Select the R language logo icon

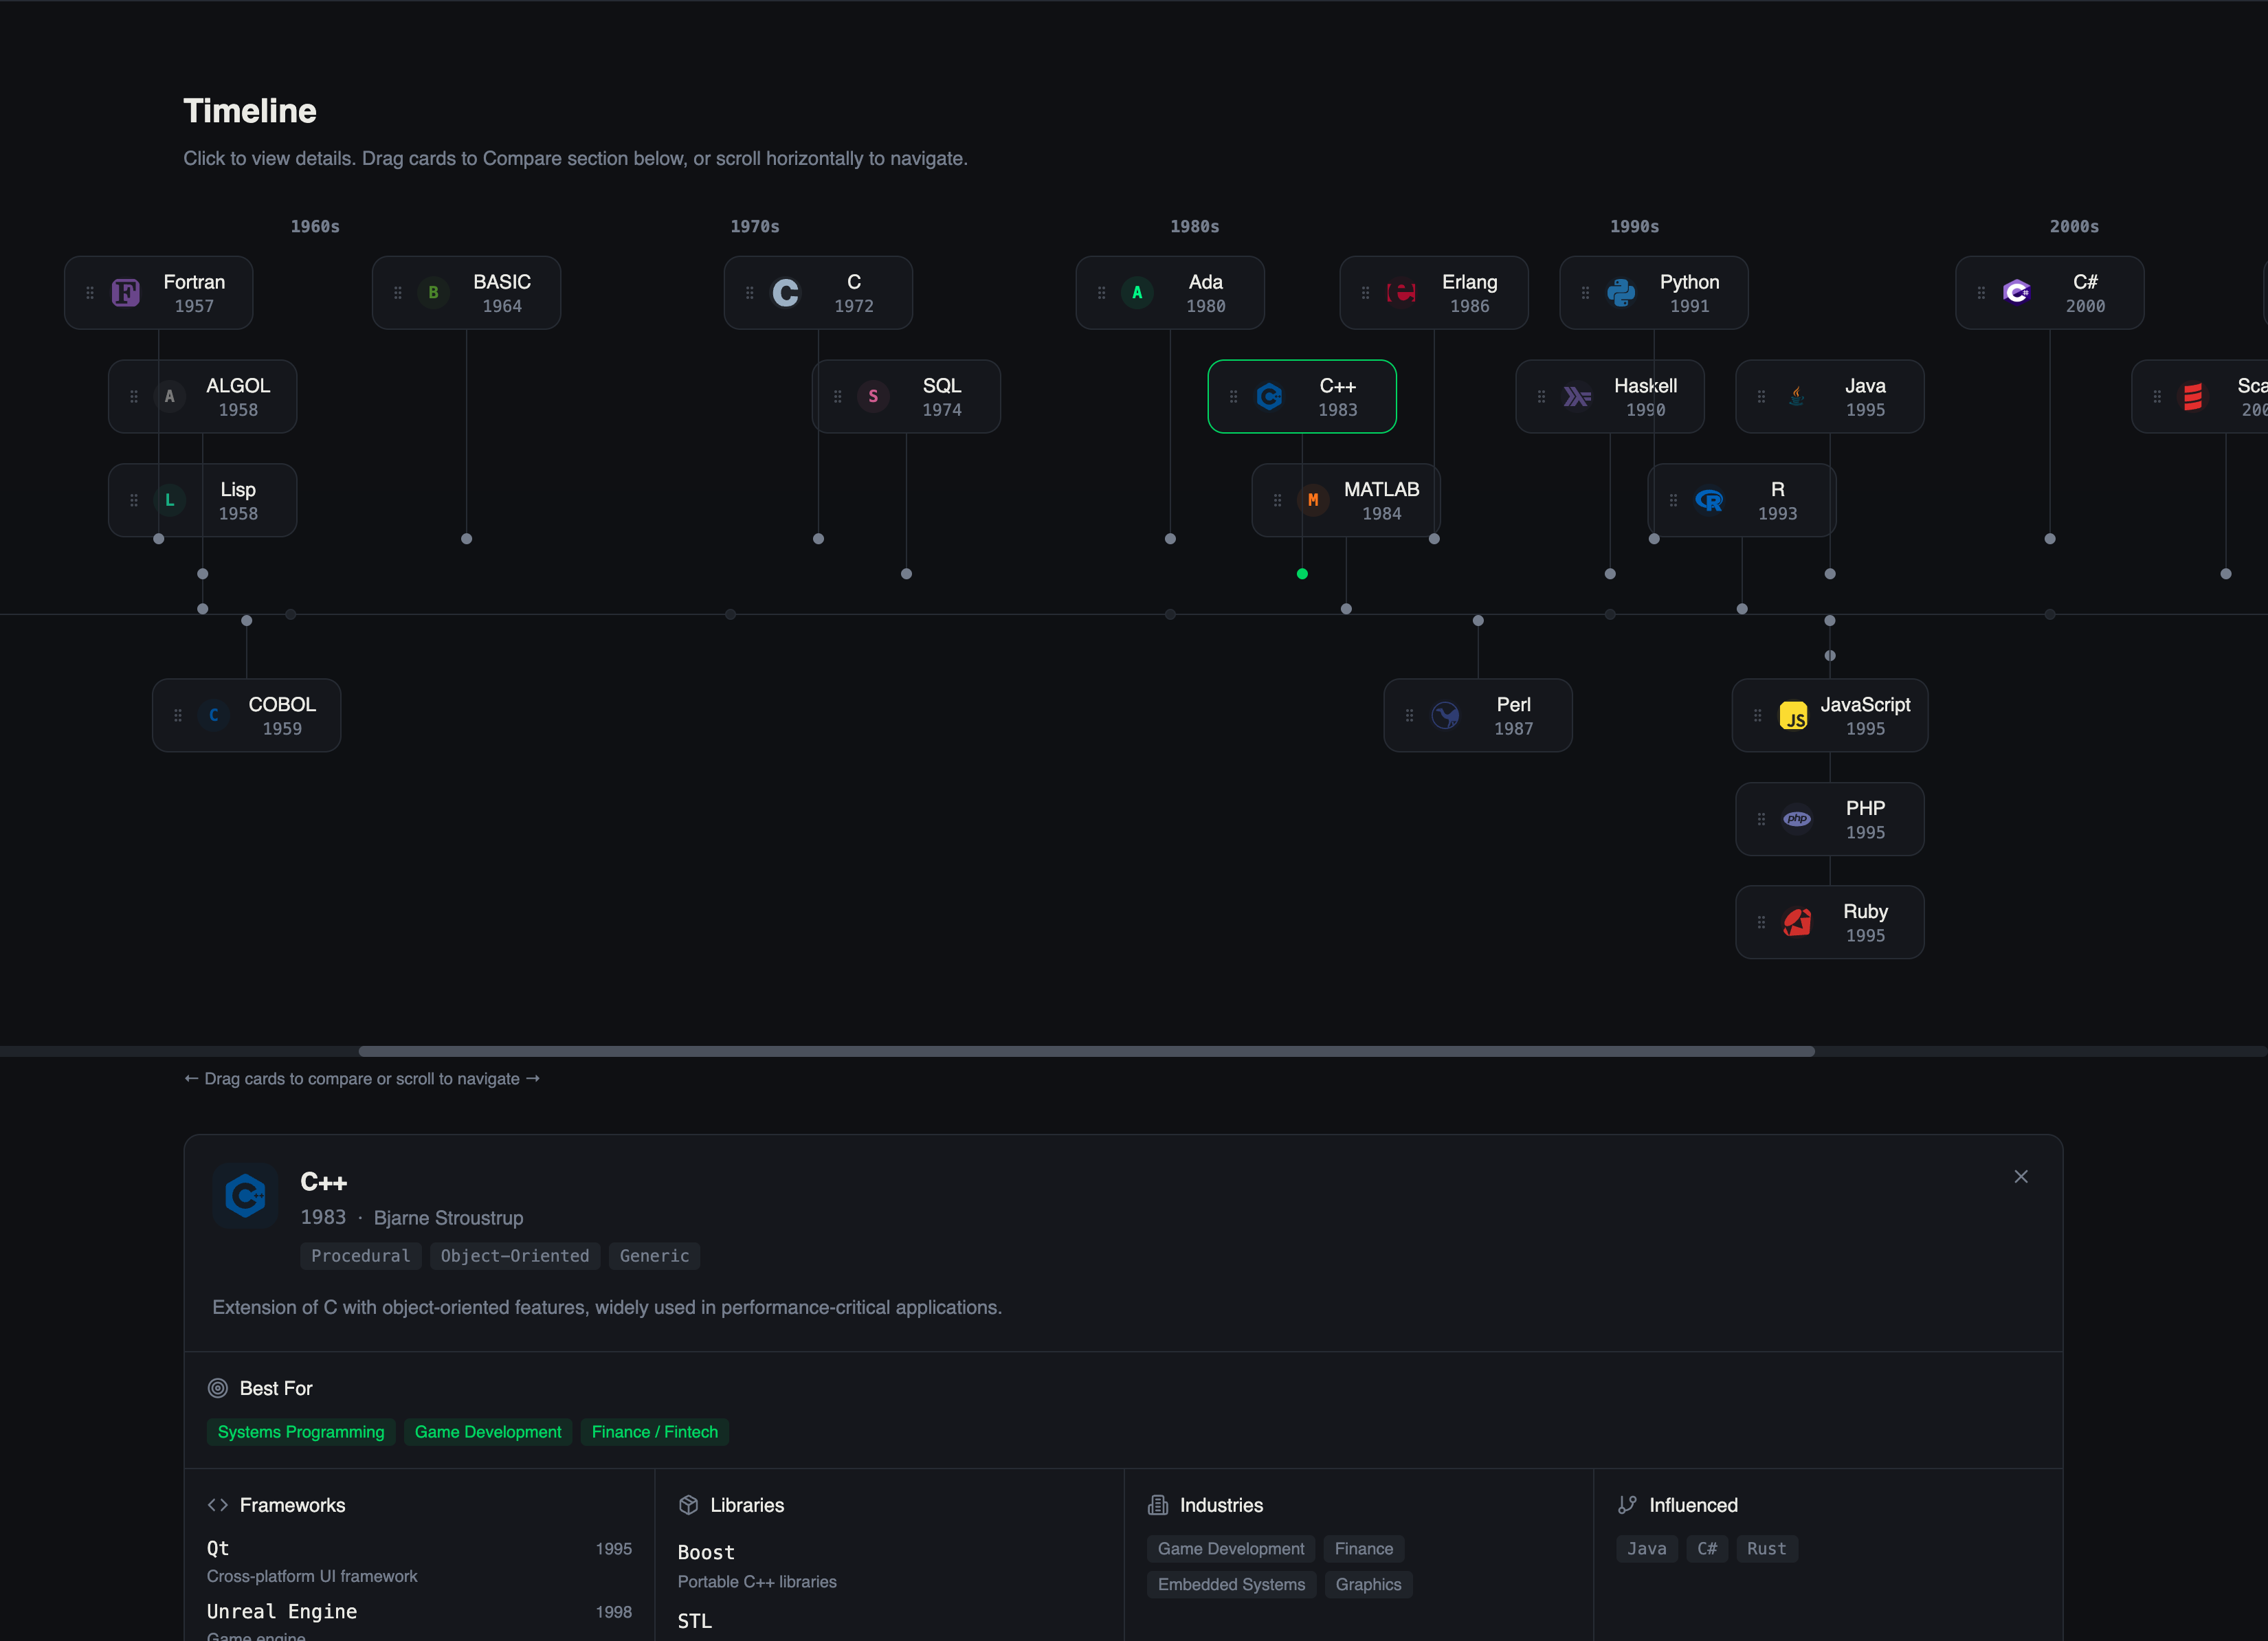pos(1710,500)
